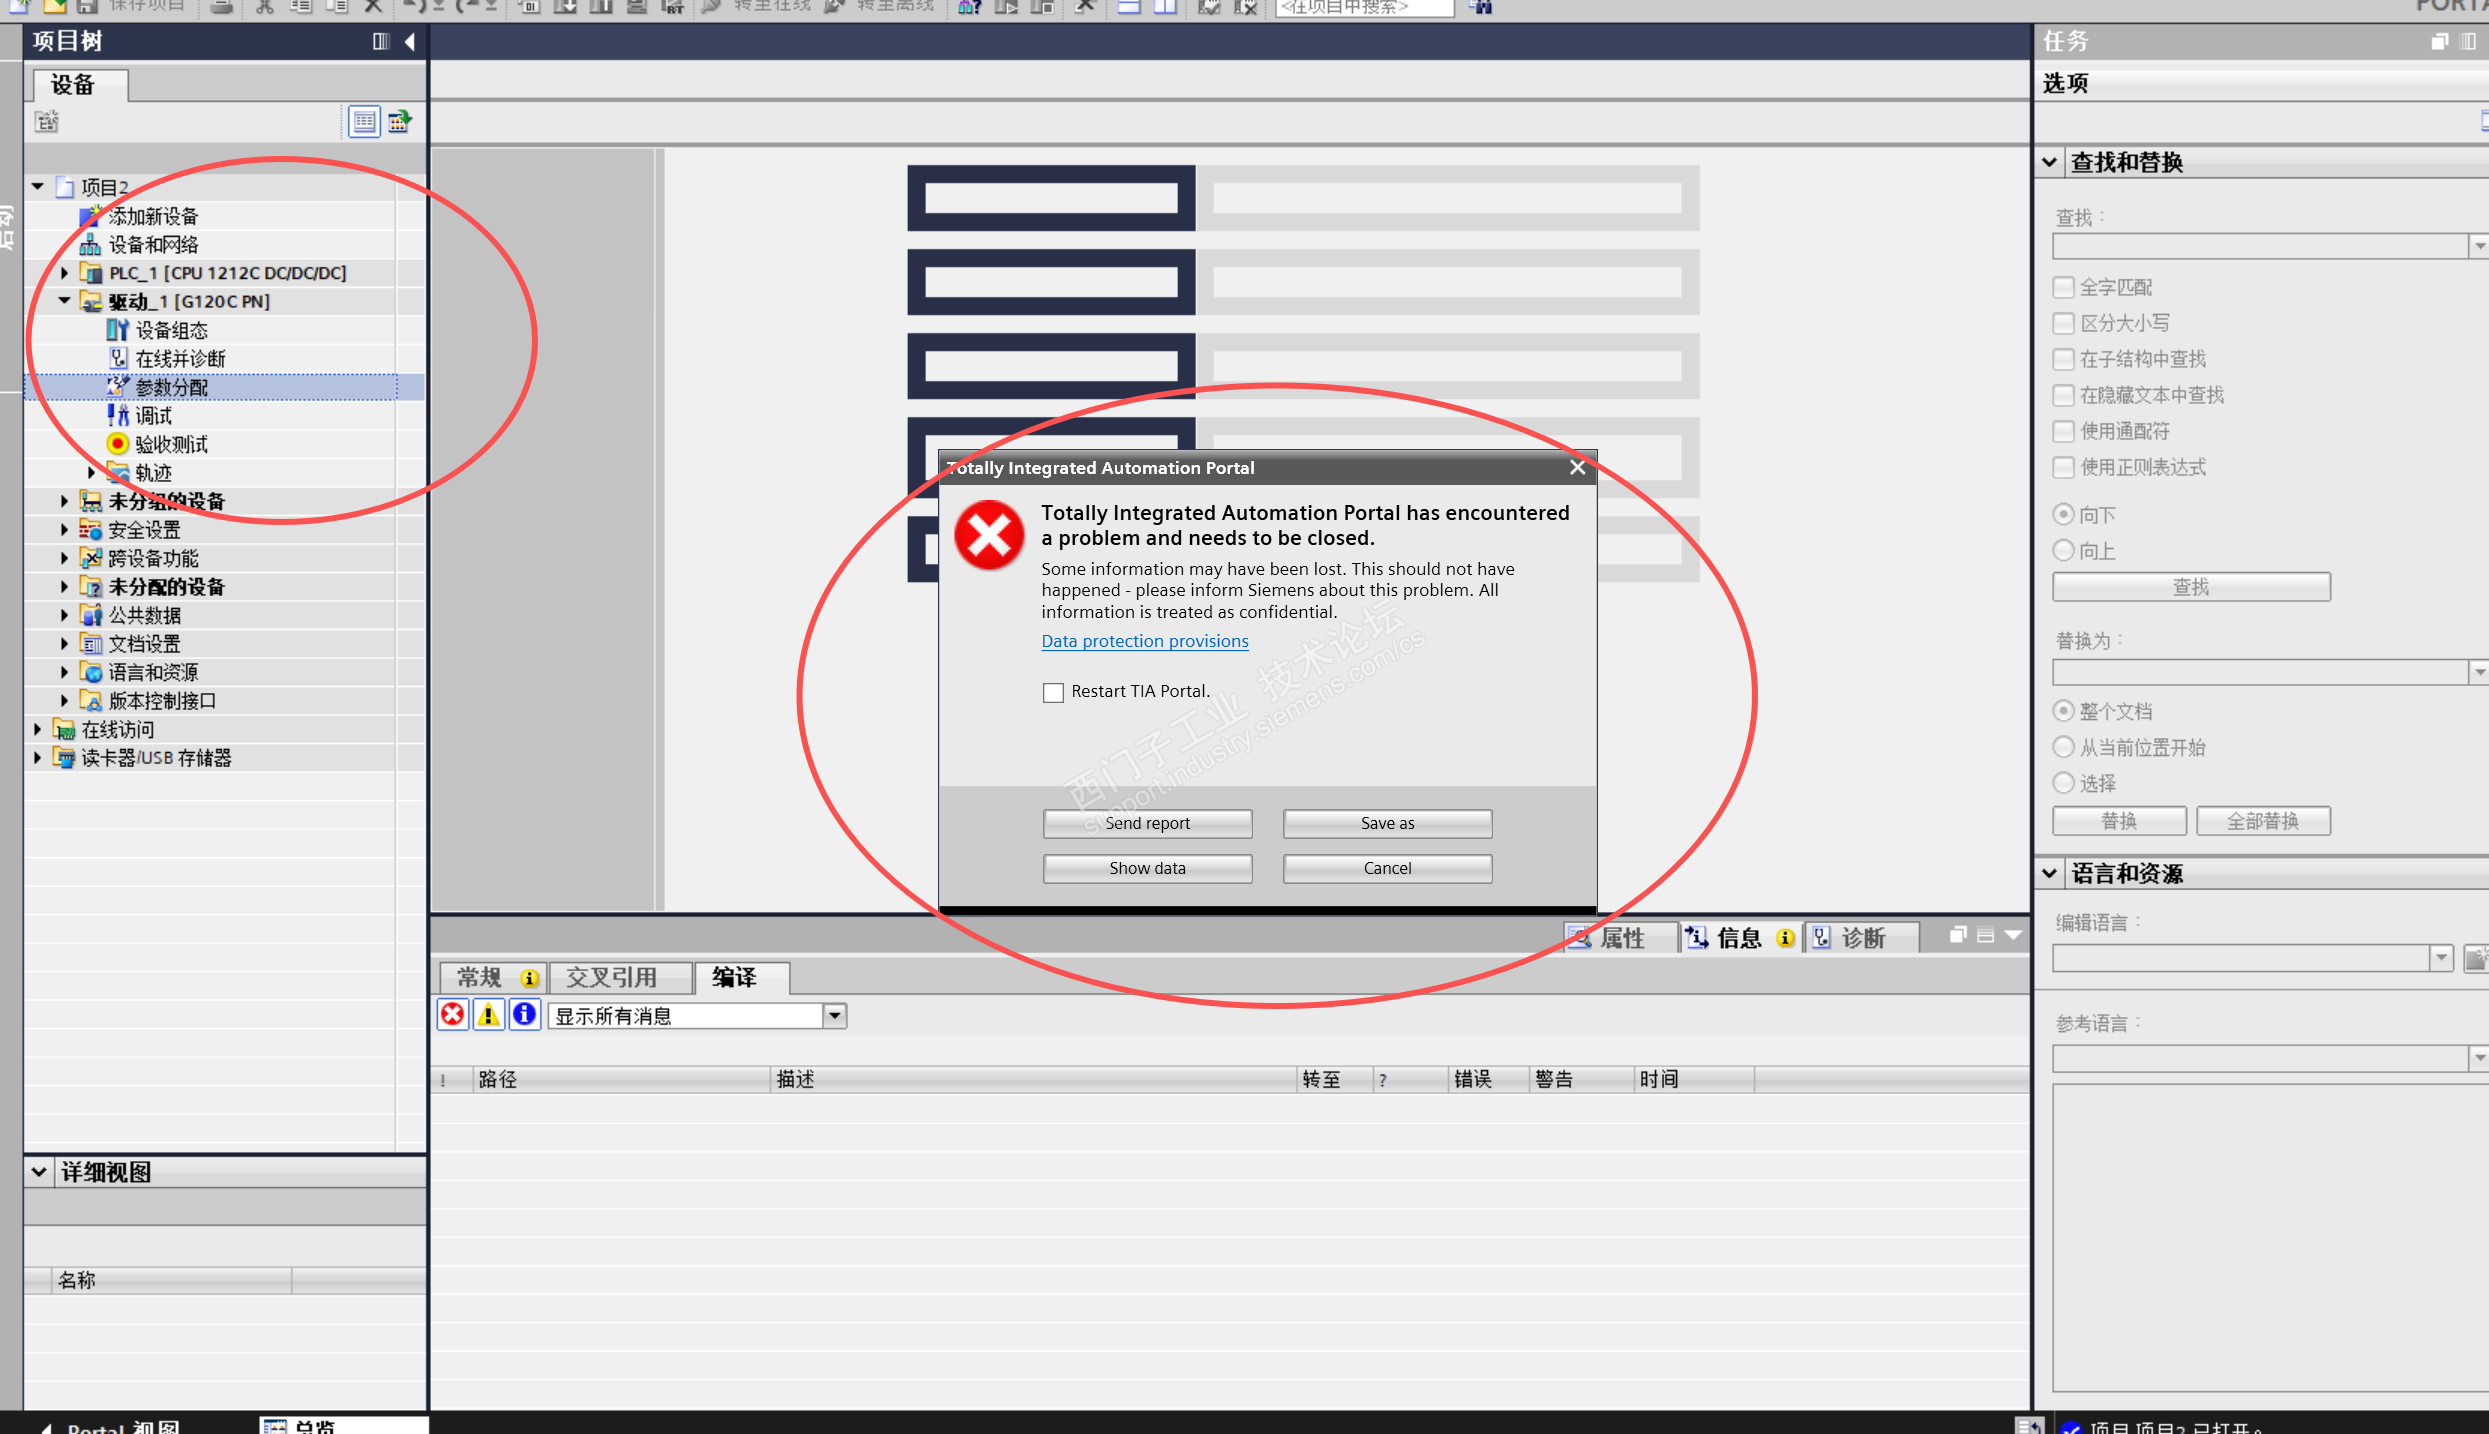Click the 在线并诊断 icon in tree
The height and width of the screenshot is (1434, 2489).
pos(117,358)
